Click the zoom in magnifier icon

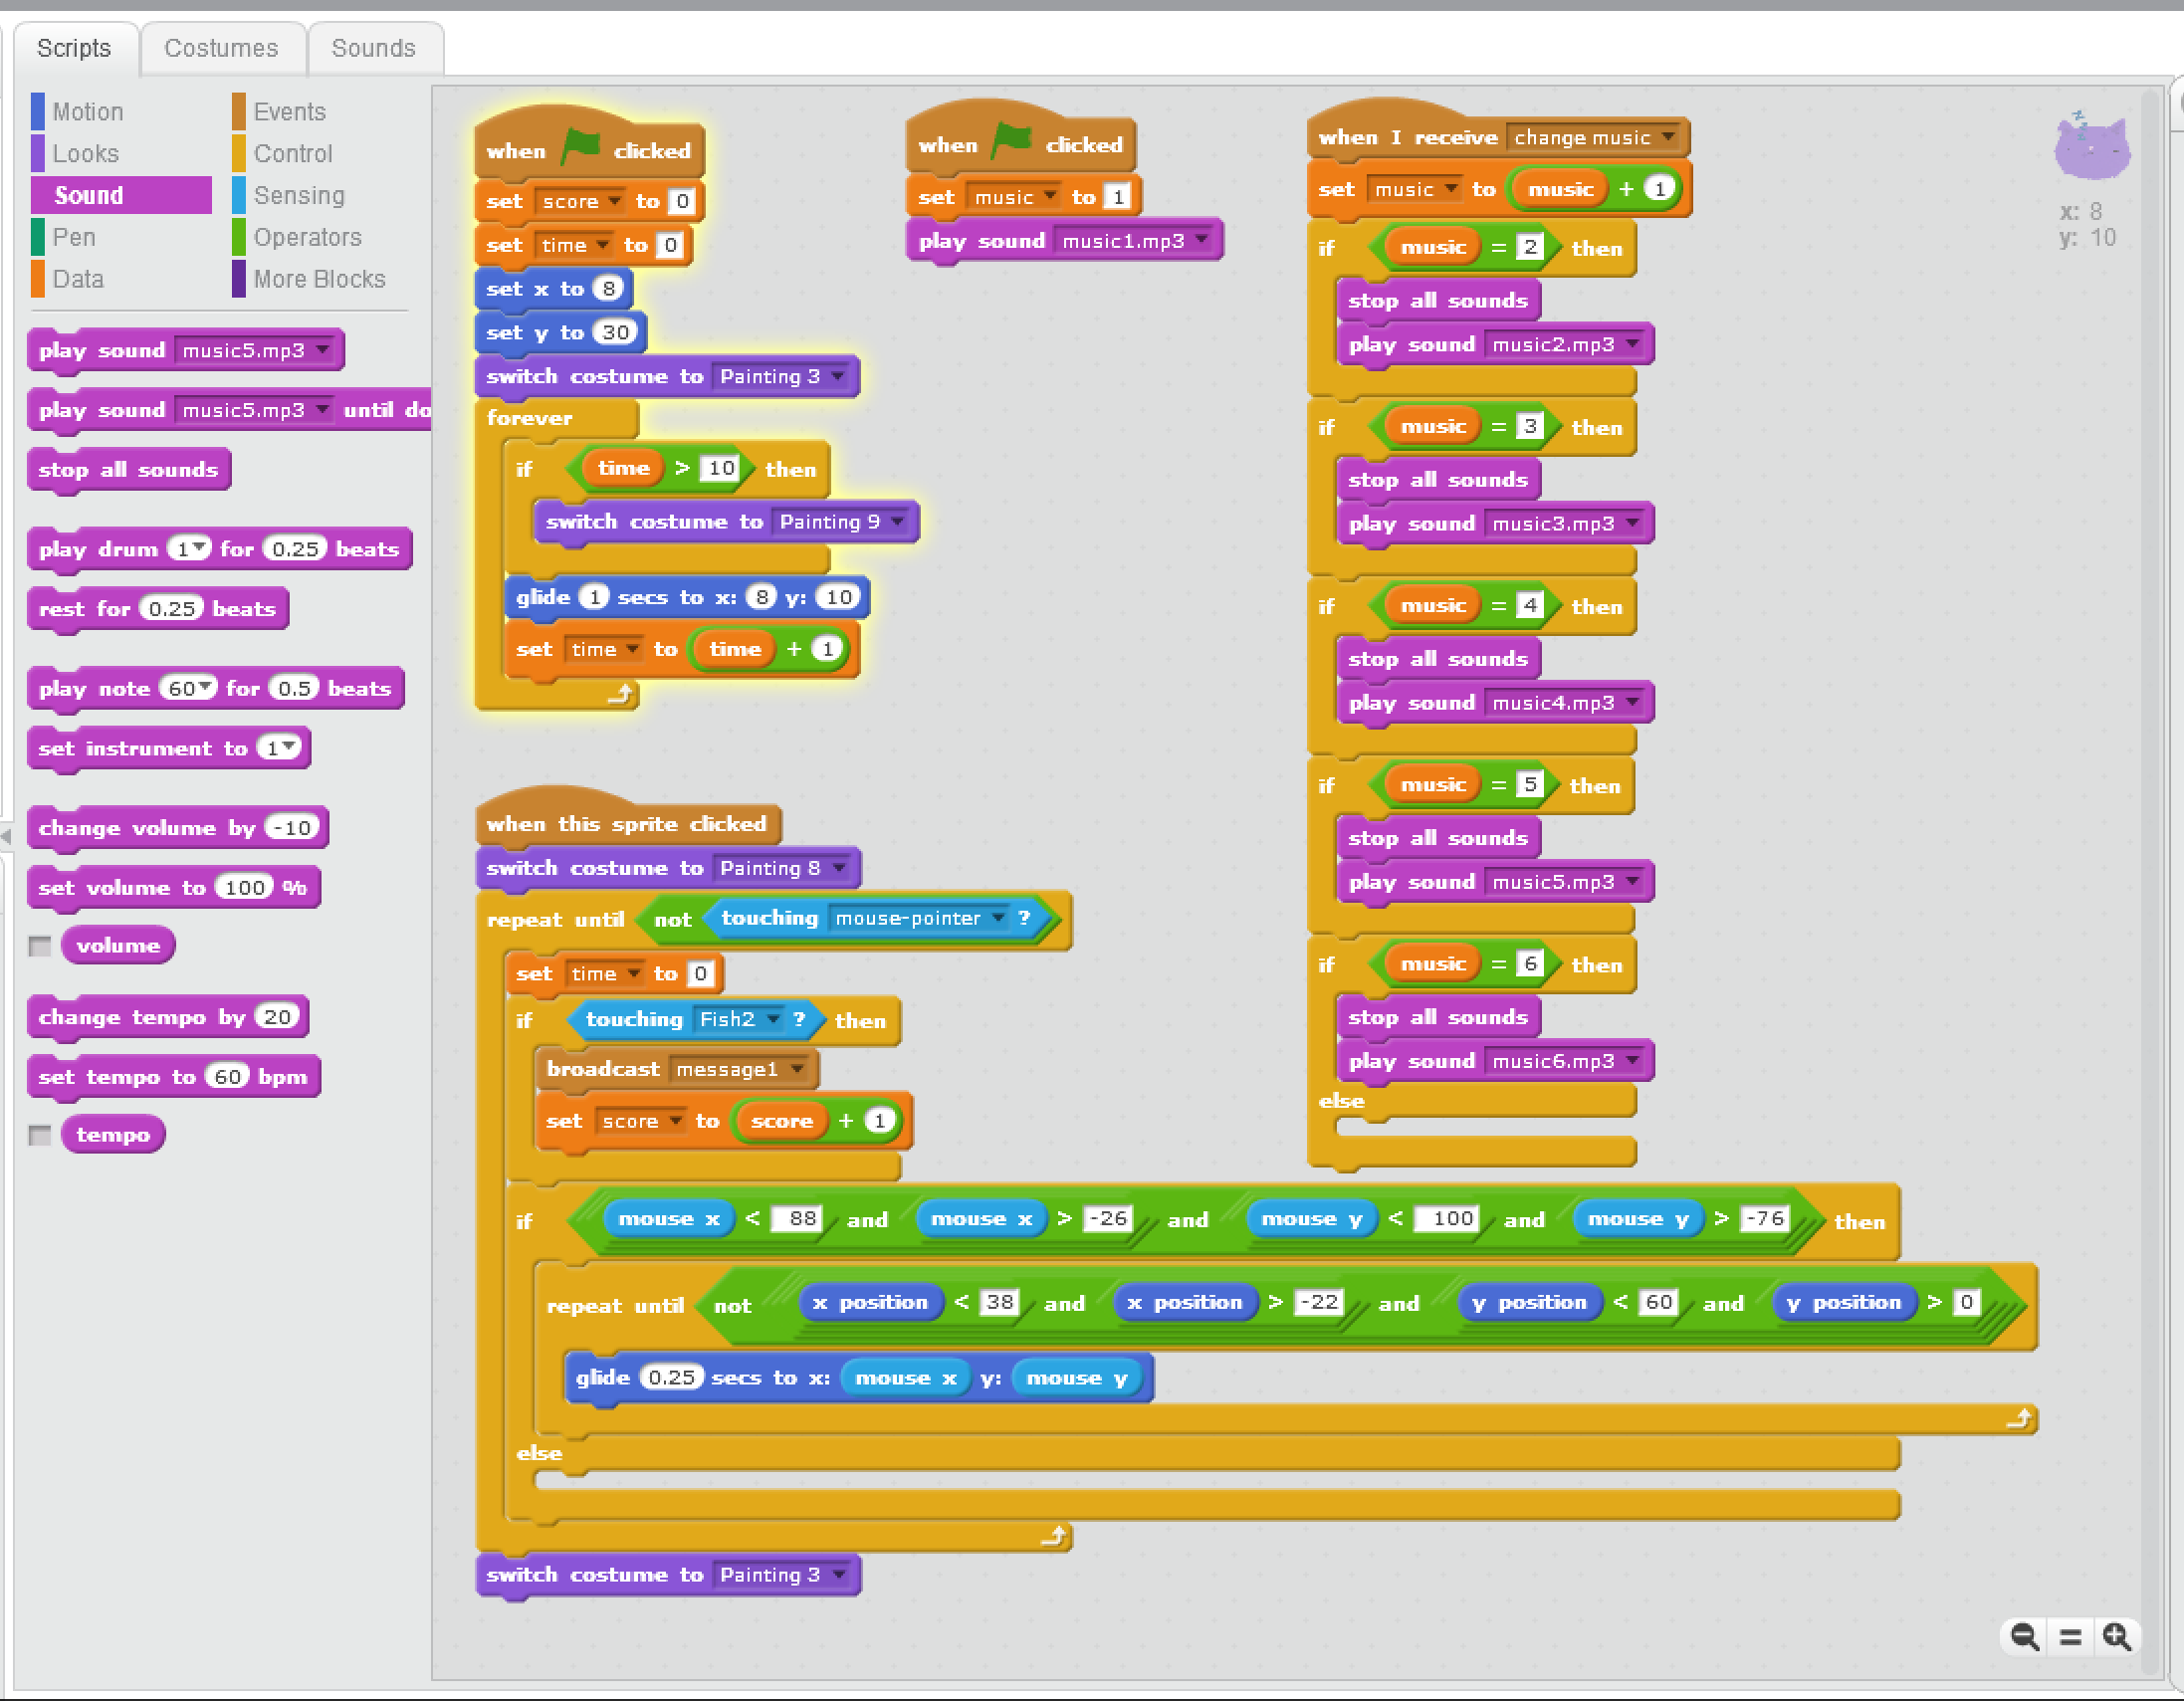pyautogui.click(x=2116, y=1637)
